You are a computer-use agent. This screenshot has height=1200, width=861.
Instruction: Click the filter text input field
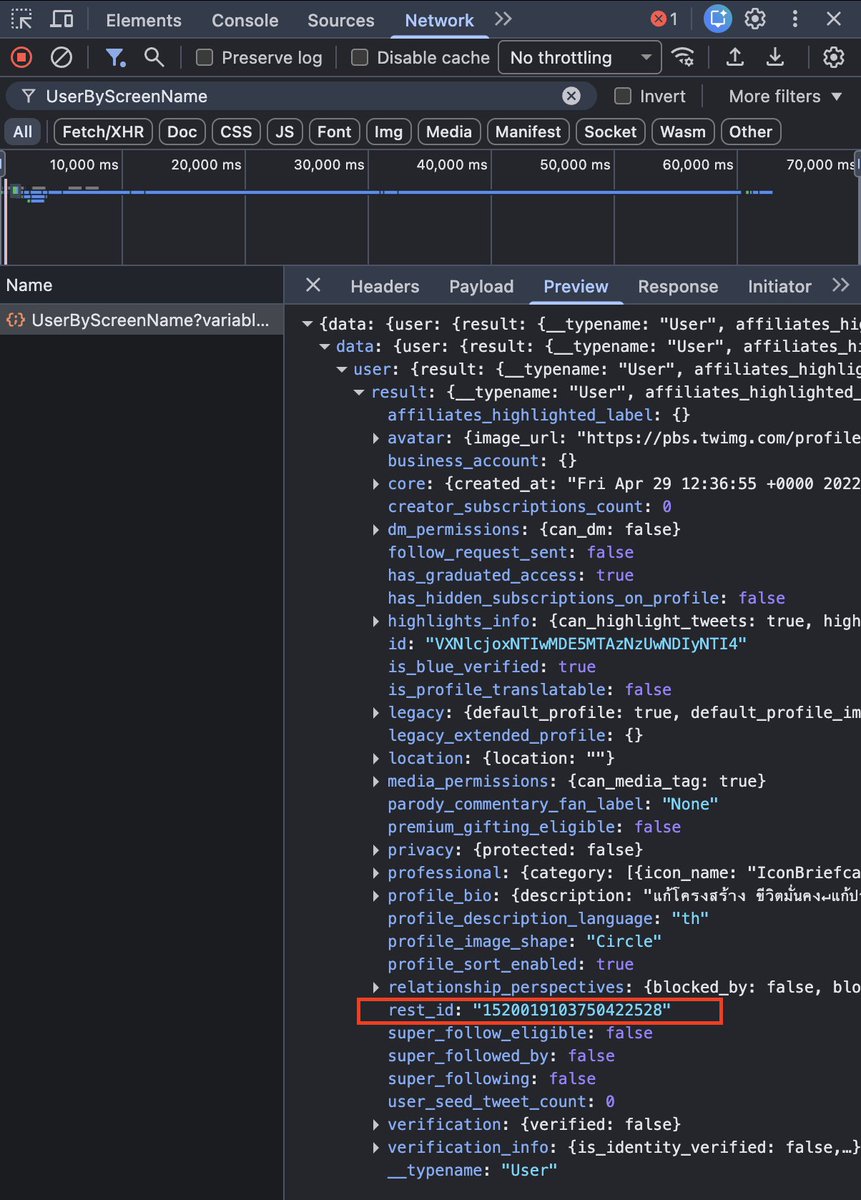click(x=300, y=96)
